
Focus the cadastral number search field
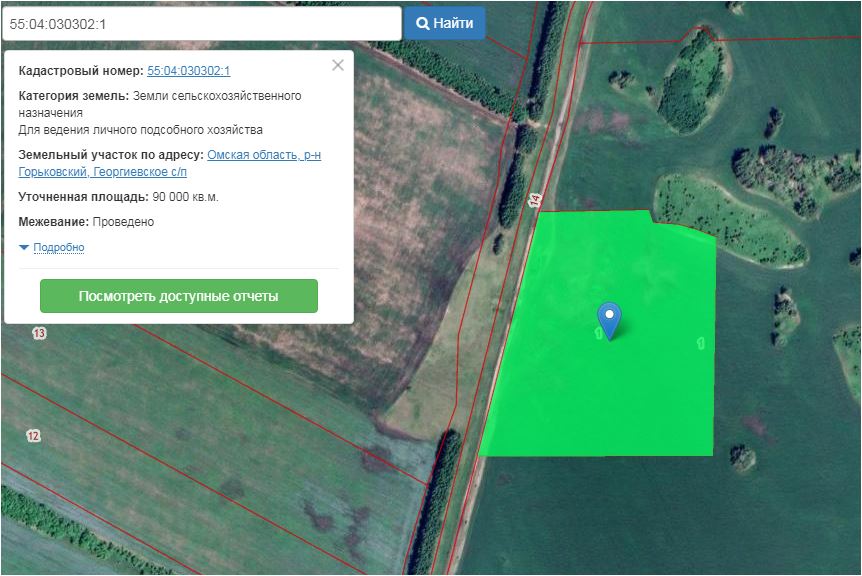(200, 23)
